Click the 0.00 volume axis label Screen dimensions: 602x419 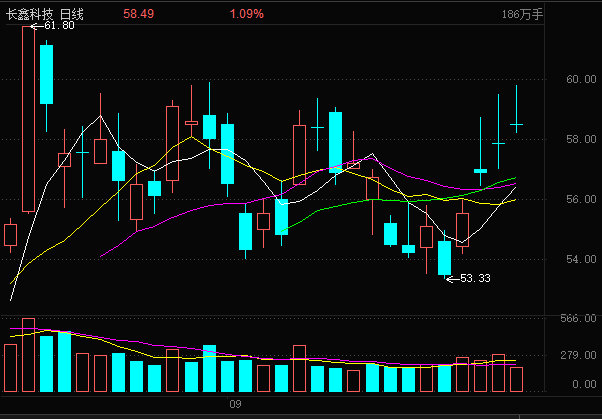[x=584, y=385]
